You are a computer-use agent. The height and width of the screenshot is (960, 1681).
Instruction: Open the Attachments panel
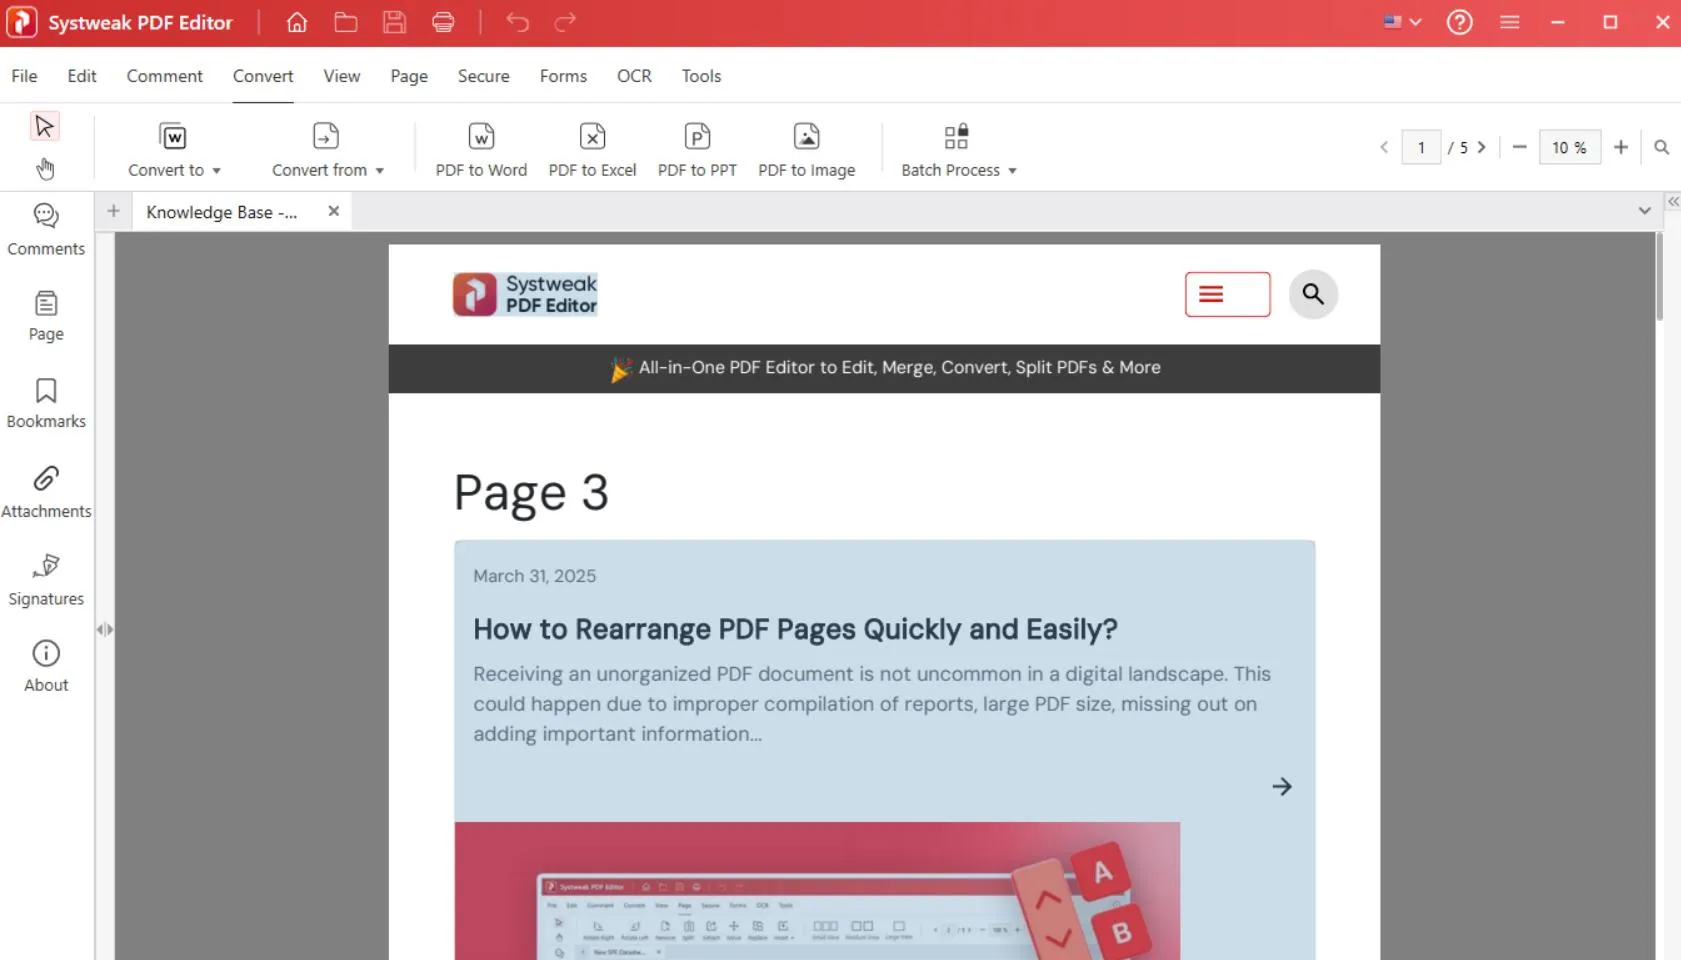[45, 490]
